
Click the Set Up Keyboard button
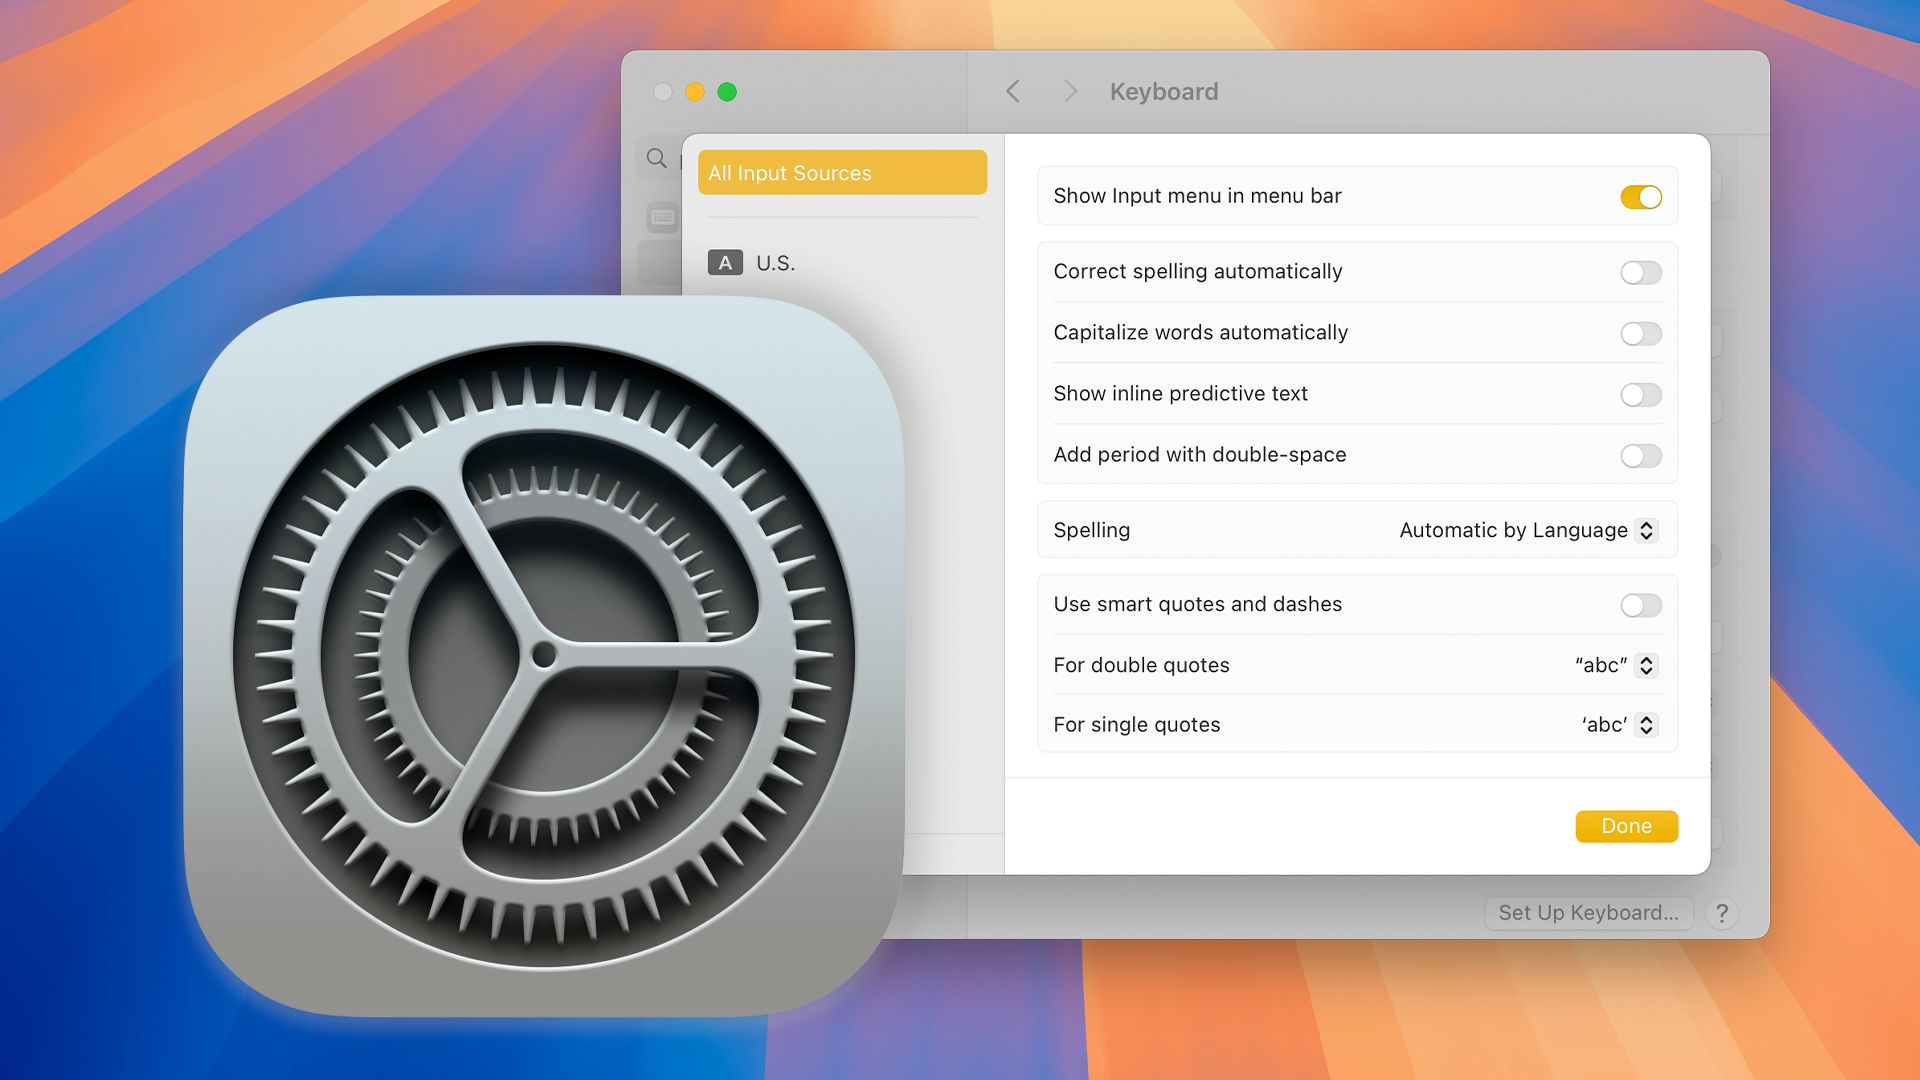click(1588, 913)
